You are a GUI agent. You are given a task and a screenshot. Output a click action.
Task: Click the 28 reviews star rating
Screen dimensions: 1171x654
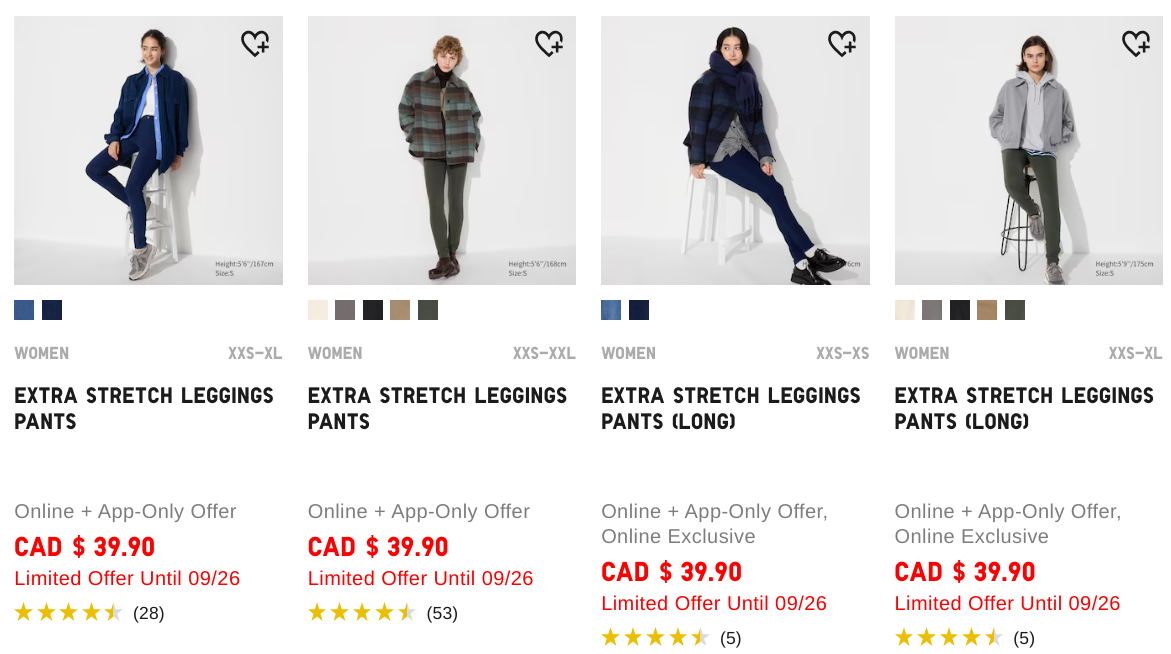pos(68,613)
